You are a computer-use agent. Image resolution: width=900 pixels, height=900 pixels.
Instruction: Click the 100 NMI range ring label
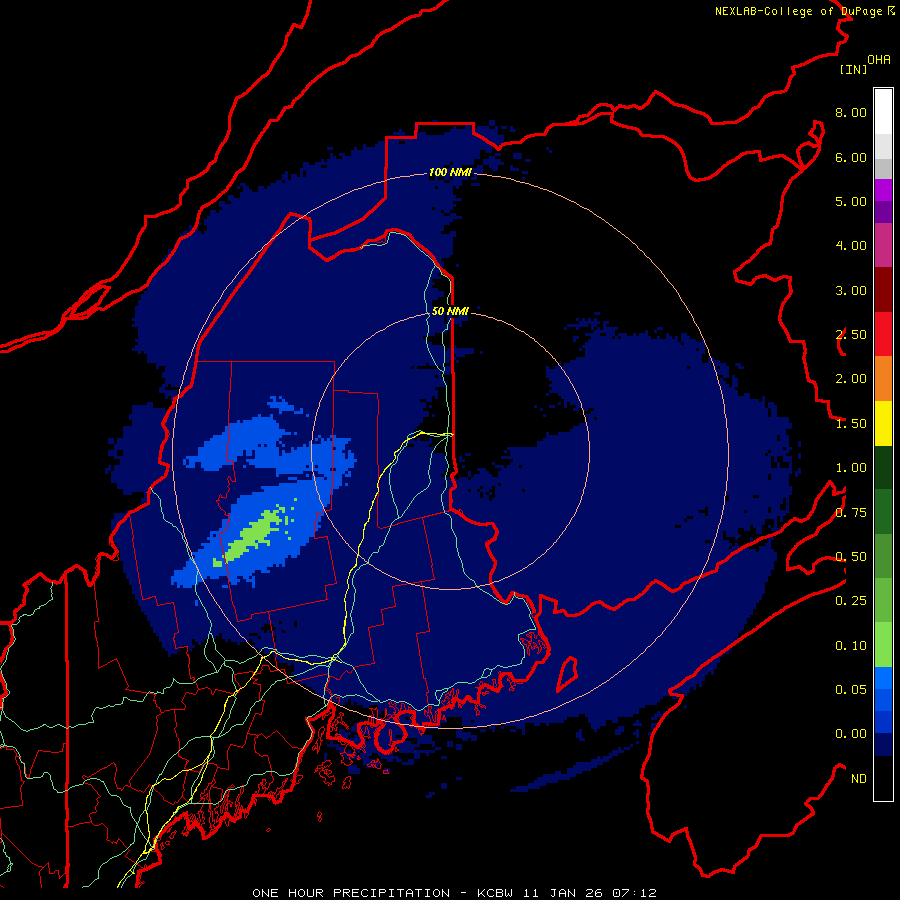[x=450, y=172]
